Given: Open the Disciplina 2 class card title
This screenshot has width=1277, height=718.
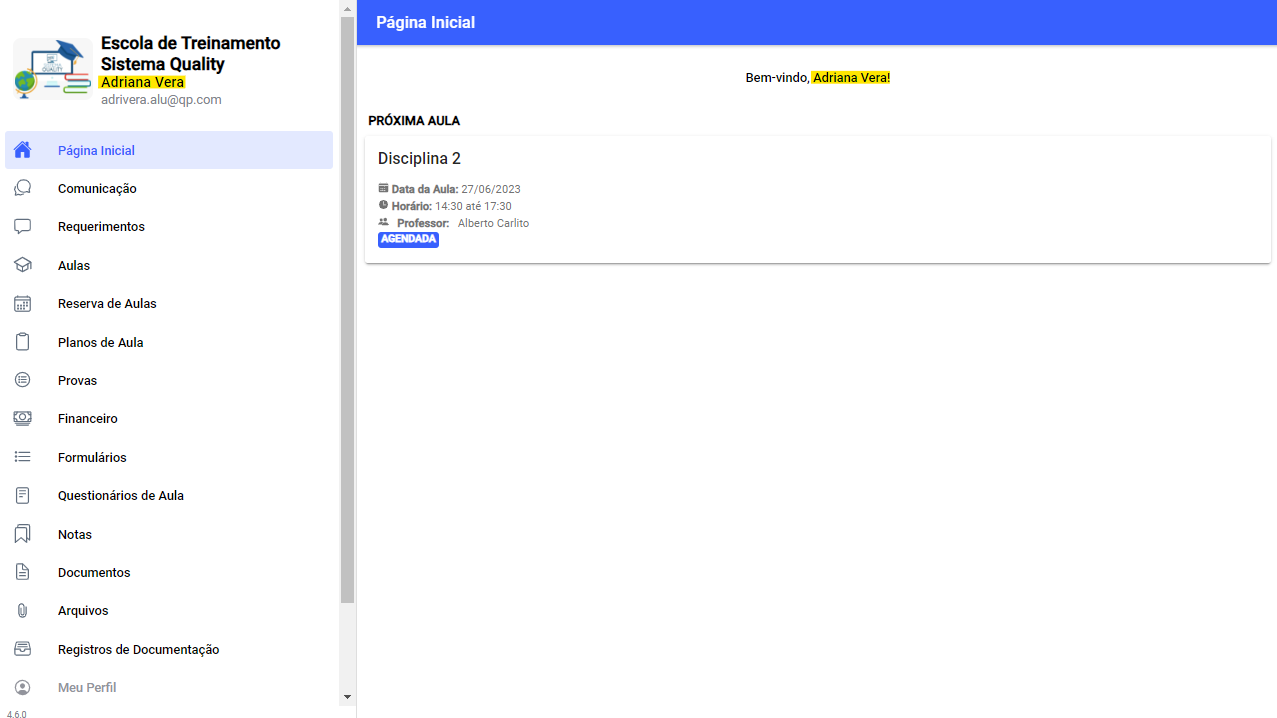Looking at the screenshot, I should coord(419,159).
